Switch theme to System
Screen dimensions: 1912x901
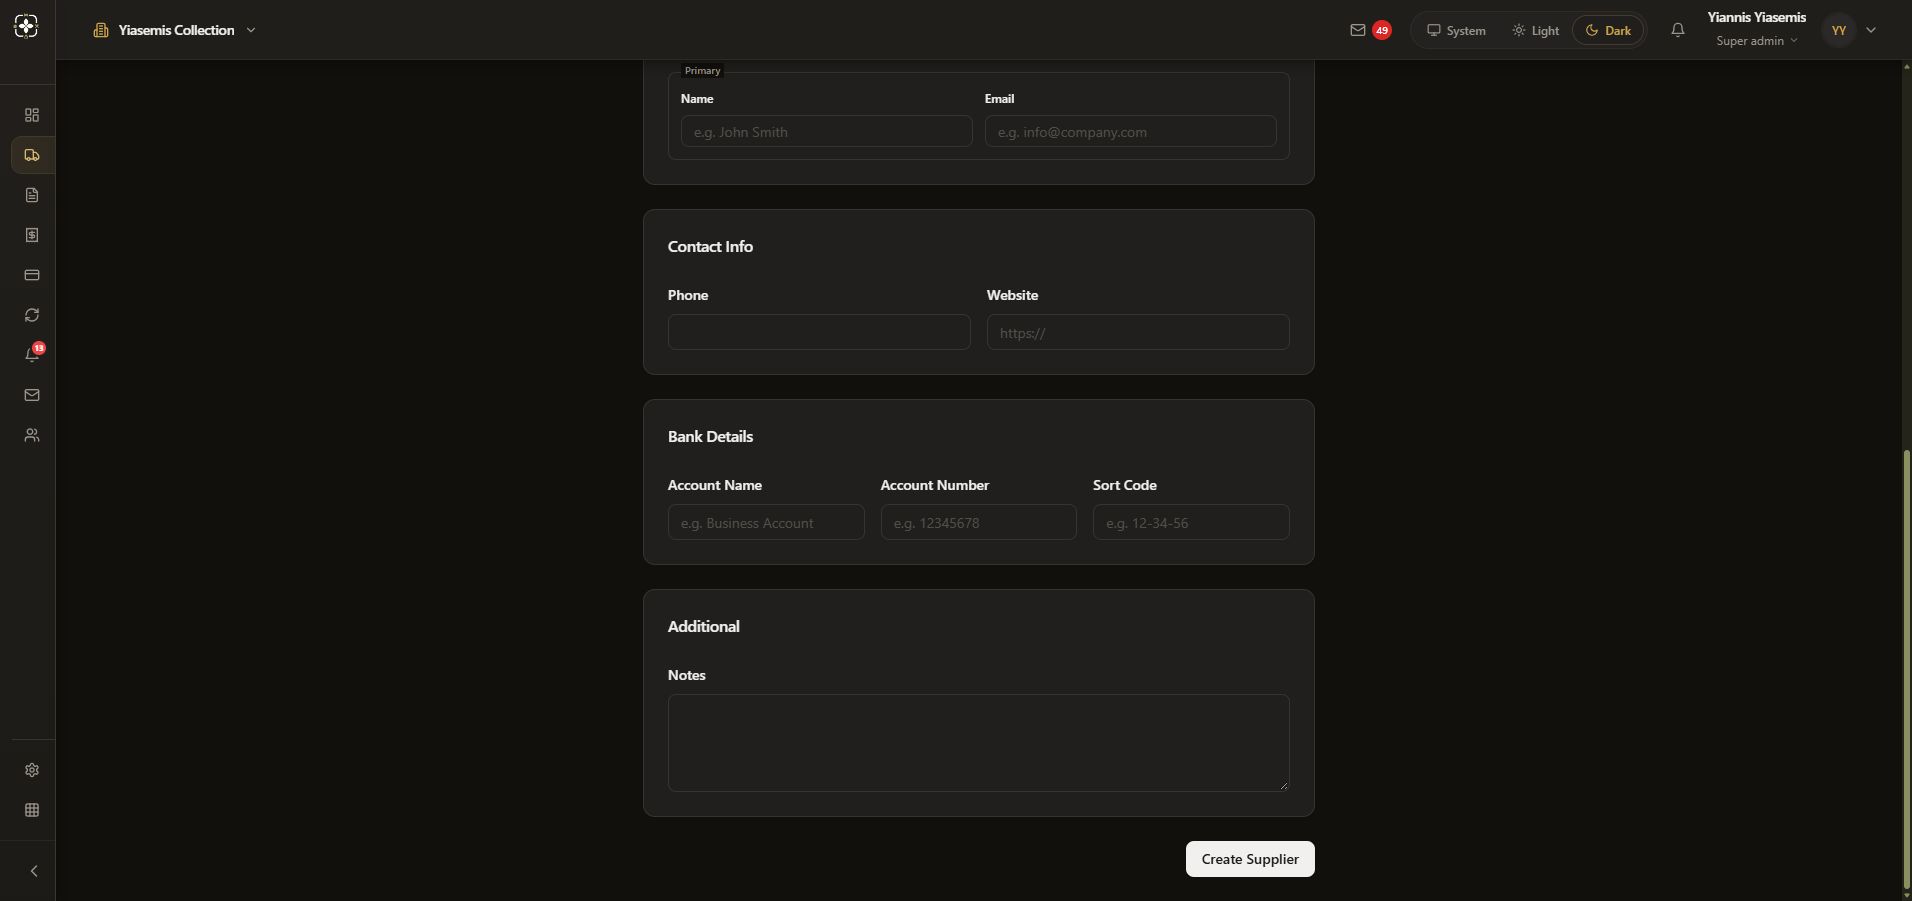coord(1456,30)
